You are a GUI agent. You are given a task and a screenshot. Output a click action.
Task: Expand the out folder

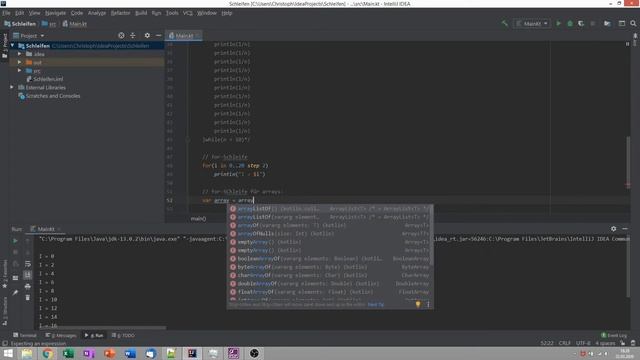coord(20,62)
